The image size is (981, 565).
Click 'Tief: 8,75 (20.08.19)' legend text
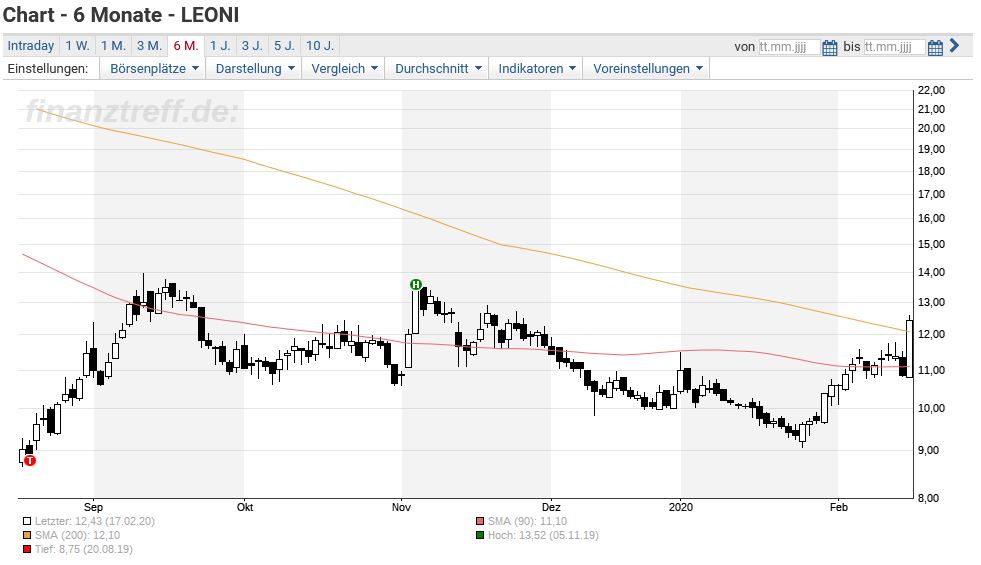point(83,549)
